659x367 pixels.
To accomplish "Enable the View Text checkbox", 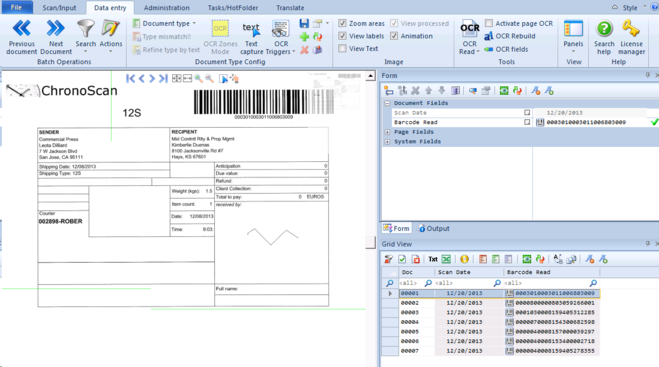I will tap(343, 49).
